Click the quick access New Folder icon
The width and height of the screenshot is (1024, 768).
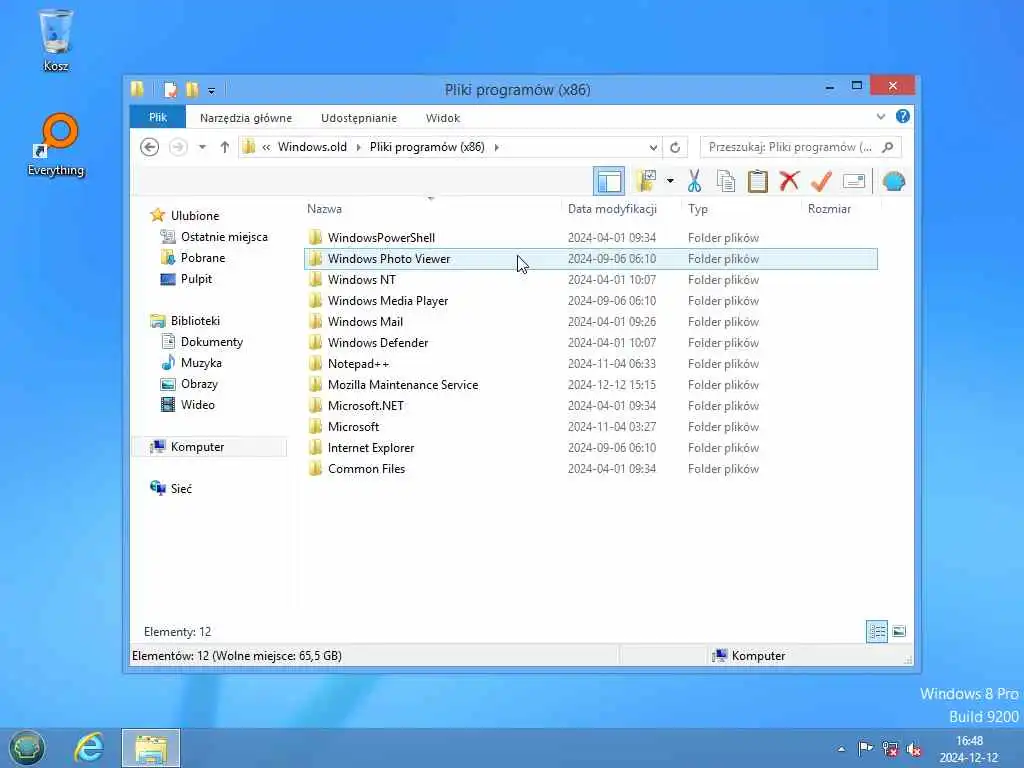coord(192,89)
